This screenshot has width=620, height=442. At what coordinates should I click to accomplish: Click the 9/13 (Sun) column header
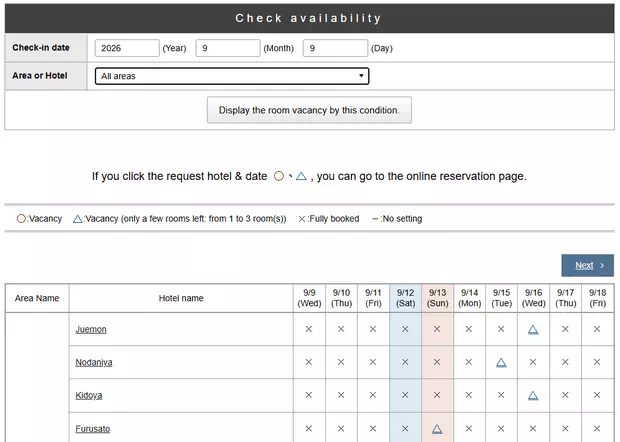[437, 298]
